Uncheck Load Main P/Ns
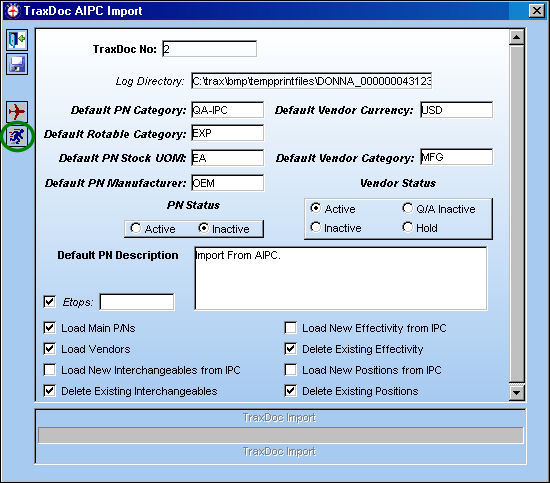Image resolution: width=550 pixels, height=483 pixels. pos(49,328)
